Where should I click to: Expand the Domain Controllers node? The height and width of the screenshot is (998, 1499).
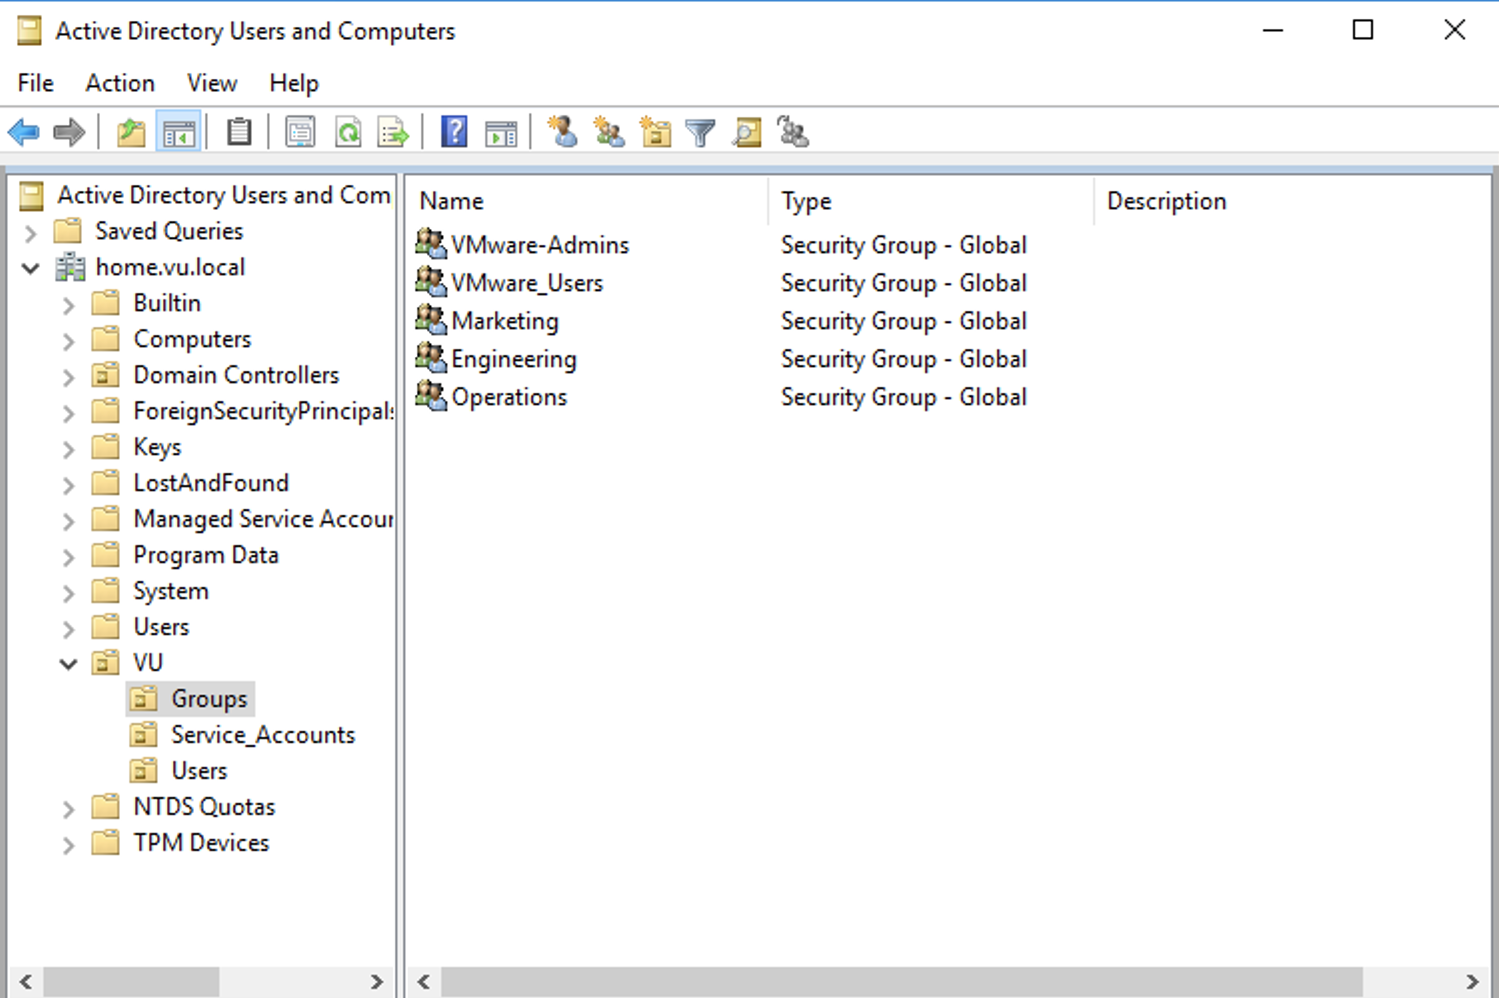pyautogui.click(x=68, y=377)
